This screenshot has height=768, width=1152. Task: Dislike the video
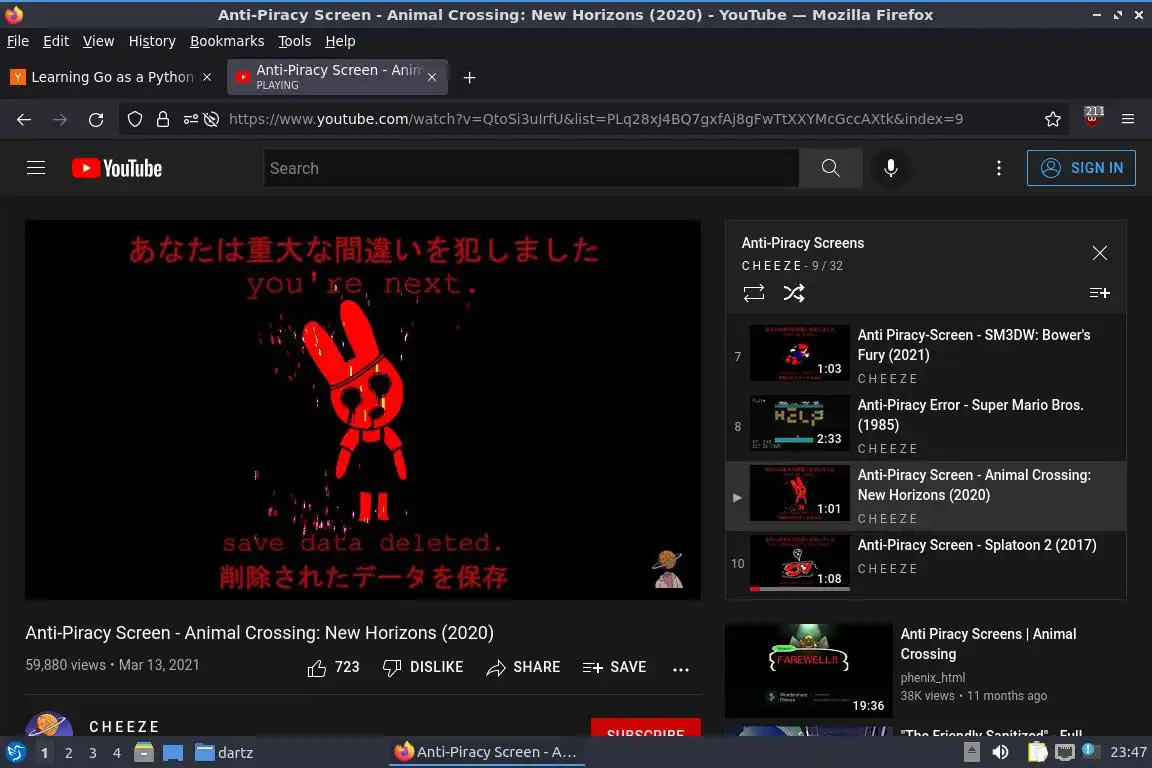pos(423,667)
